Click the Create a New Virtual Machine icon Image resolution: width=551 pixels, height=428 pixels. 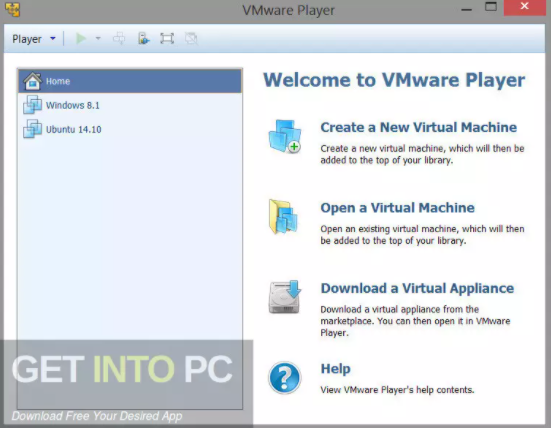(x=285, y=136)
